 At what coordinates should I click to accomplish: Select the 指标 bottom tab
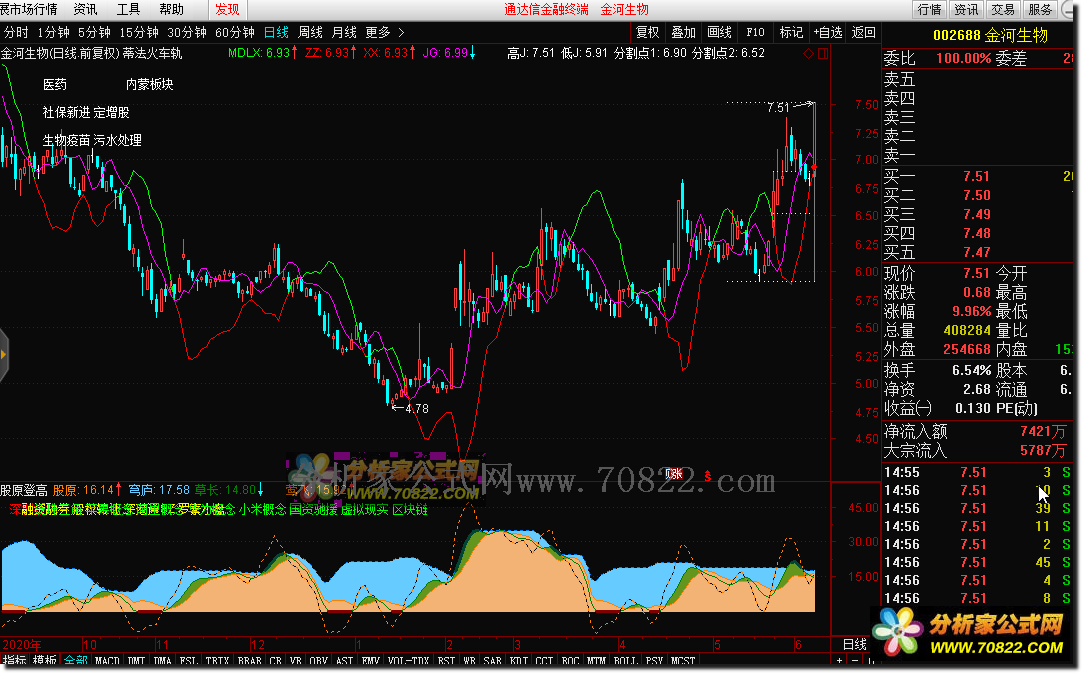(x=15, y=661)
